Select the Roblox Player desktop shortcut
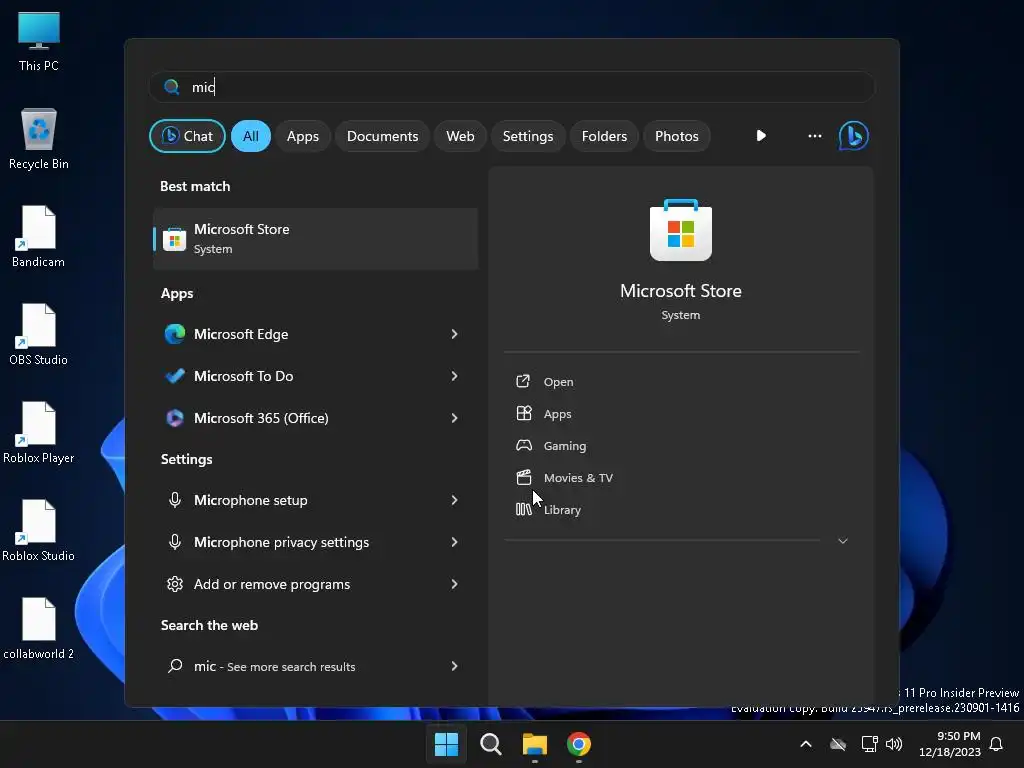This screenshot has height=768, width=1024. pyautogui.click(x=39, y=432)
